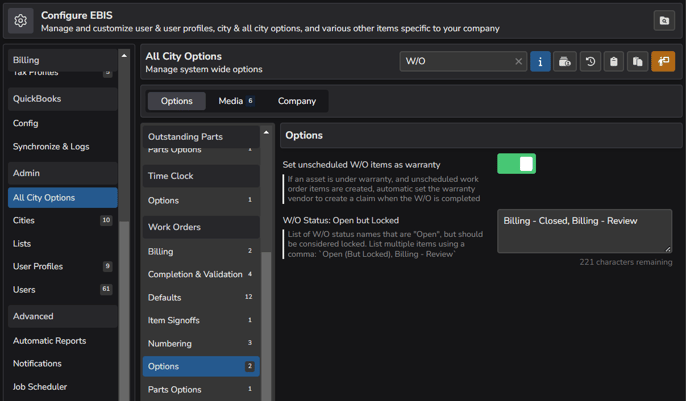Click the "221 characters remaining" text
Screen dimensions: 686x401
pyautogui.click(x=626, y=262)
